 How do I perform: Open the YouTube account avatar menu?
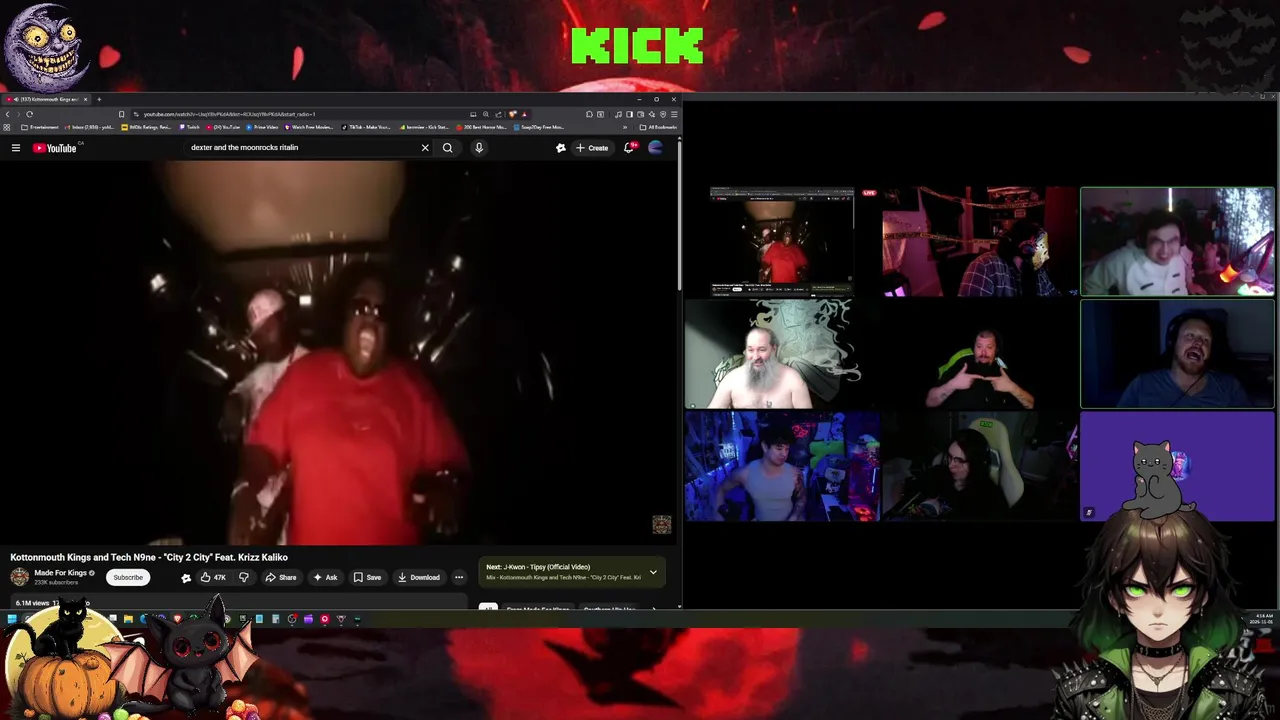click(656, 148)
